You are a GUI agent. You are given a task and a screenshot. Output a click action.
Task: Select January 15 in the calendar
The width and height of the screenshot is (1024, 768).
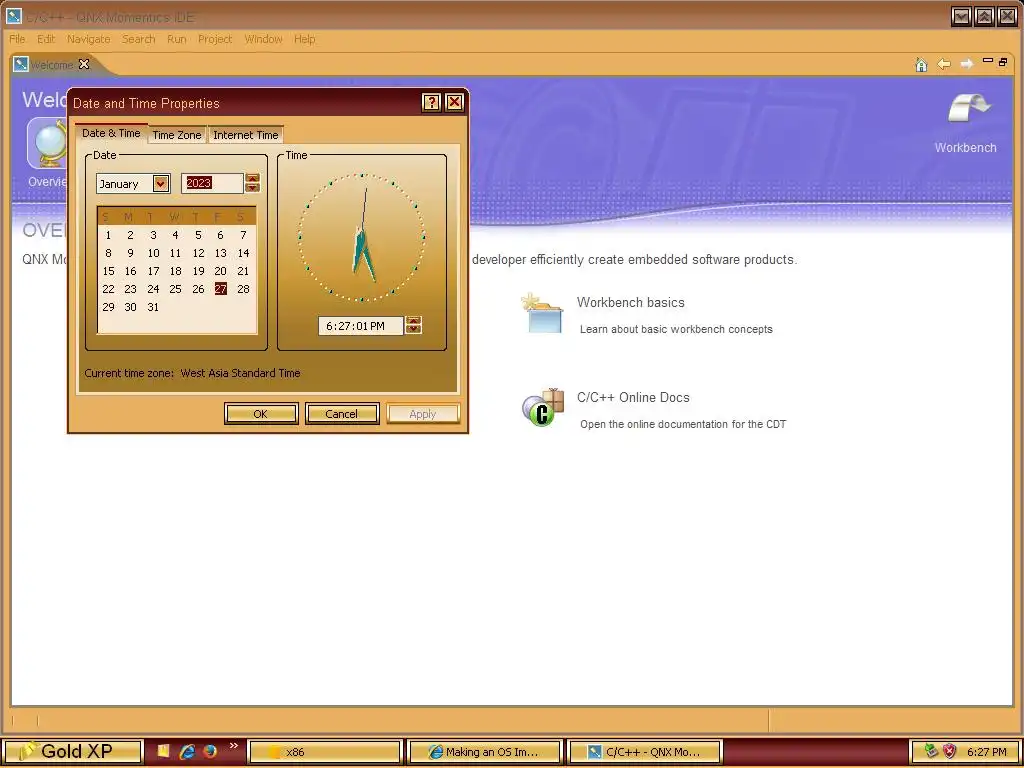108,271
